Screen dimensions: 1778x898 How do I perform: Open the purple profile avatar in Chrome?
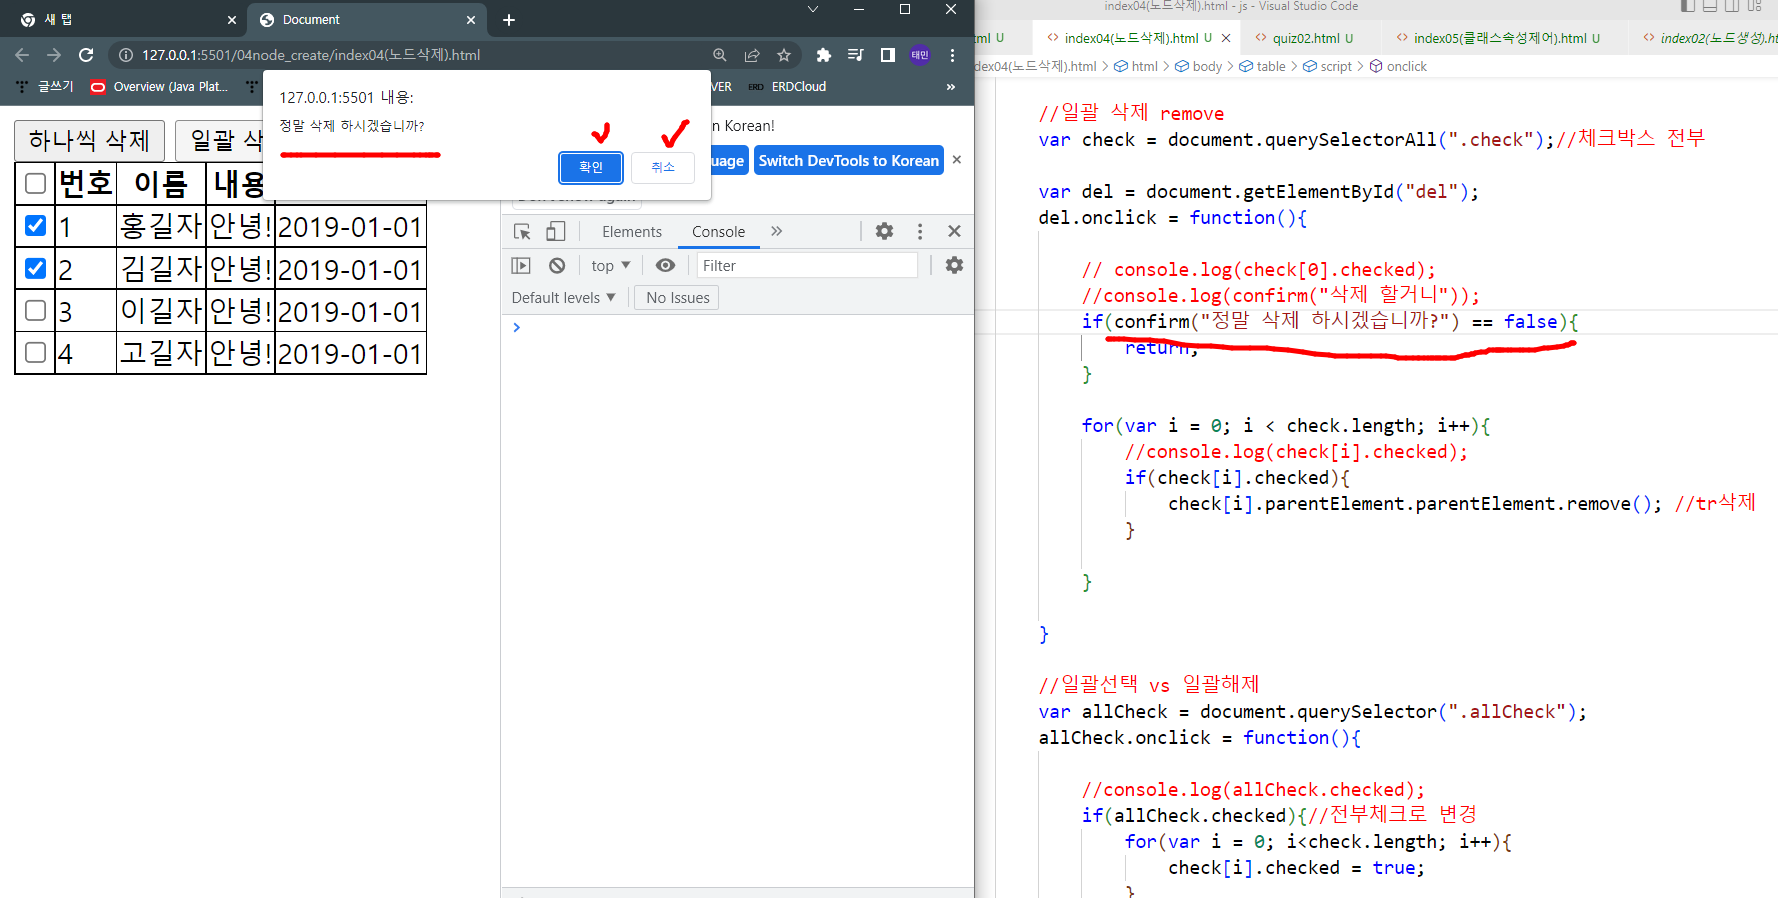tap(920, 55)
